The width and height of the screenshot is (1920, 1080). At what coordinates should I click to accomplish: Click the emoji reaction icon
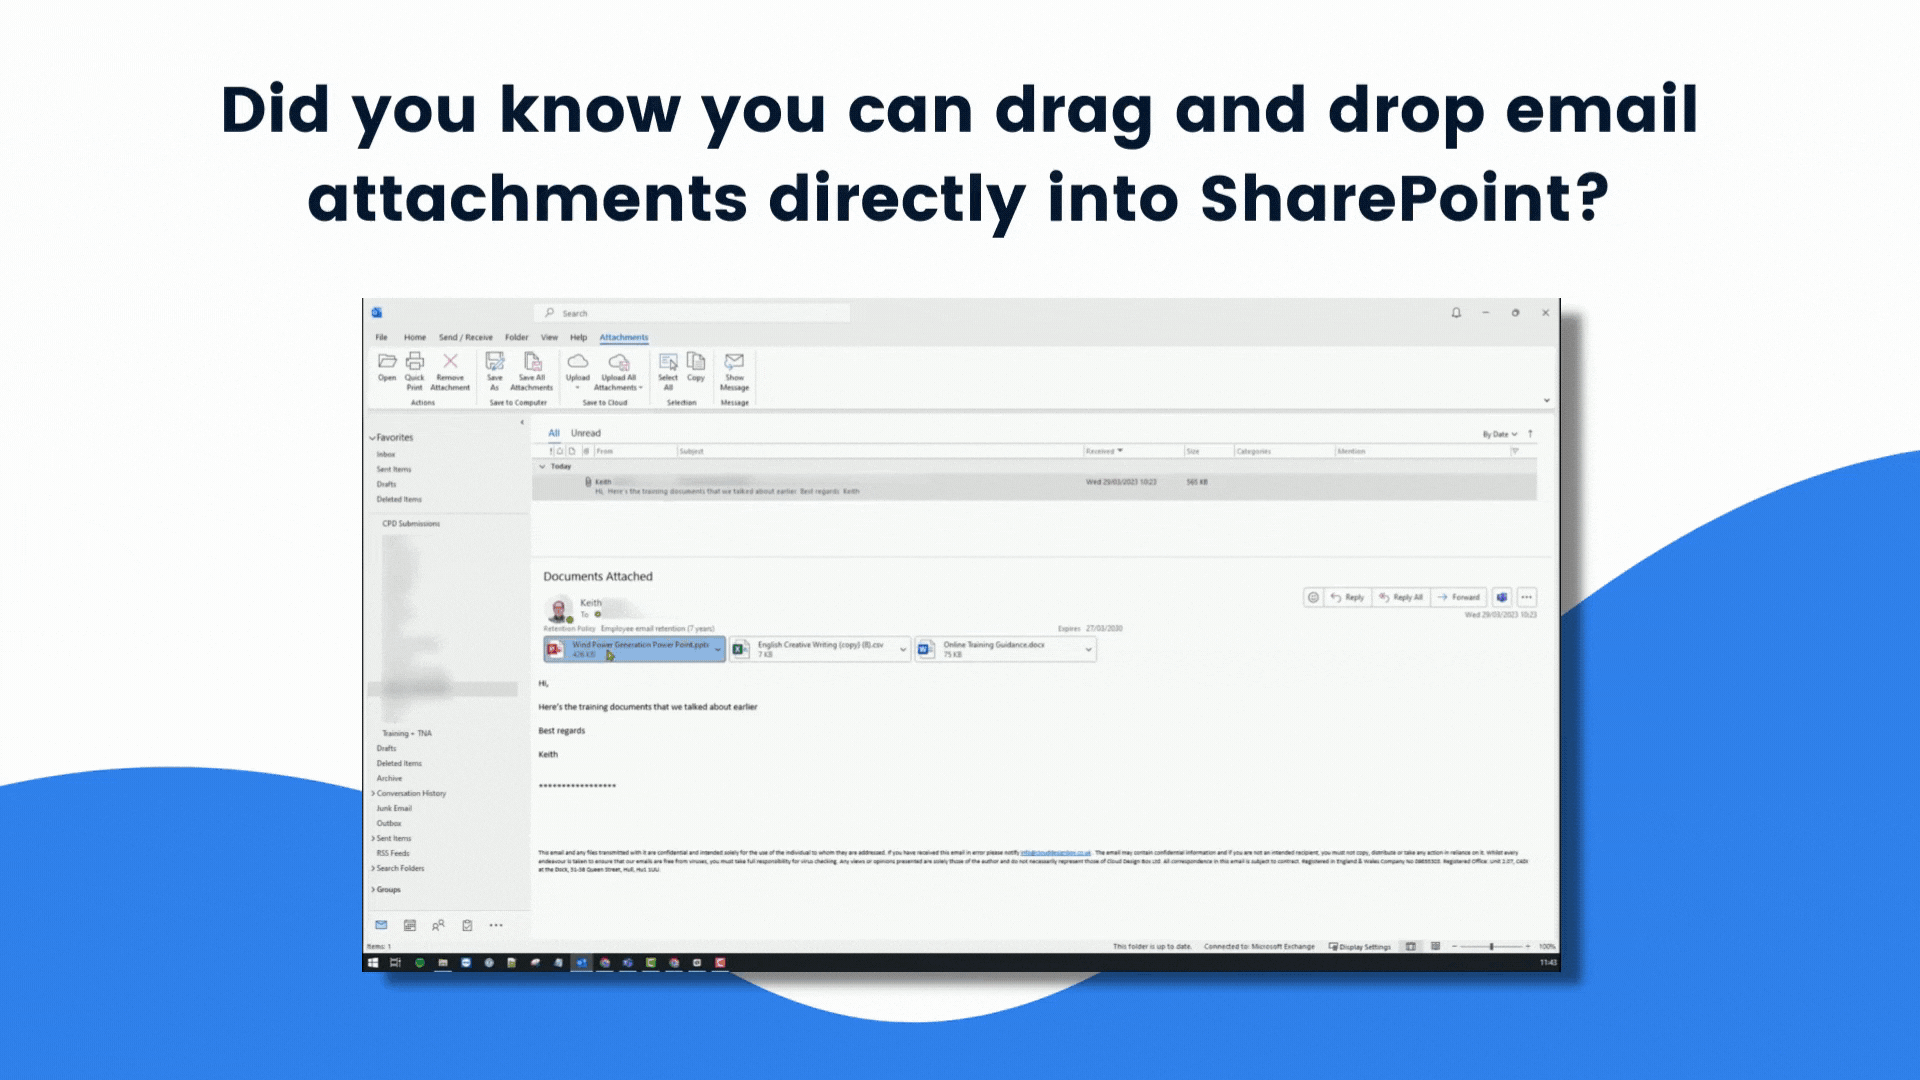[1313, 597]
